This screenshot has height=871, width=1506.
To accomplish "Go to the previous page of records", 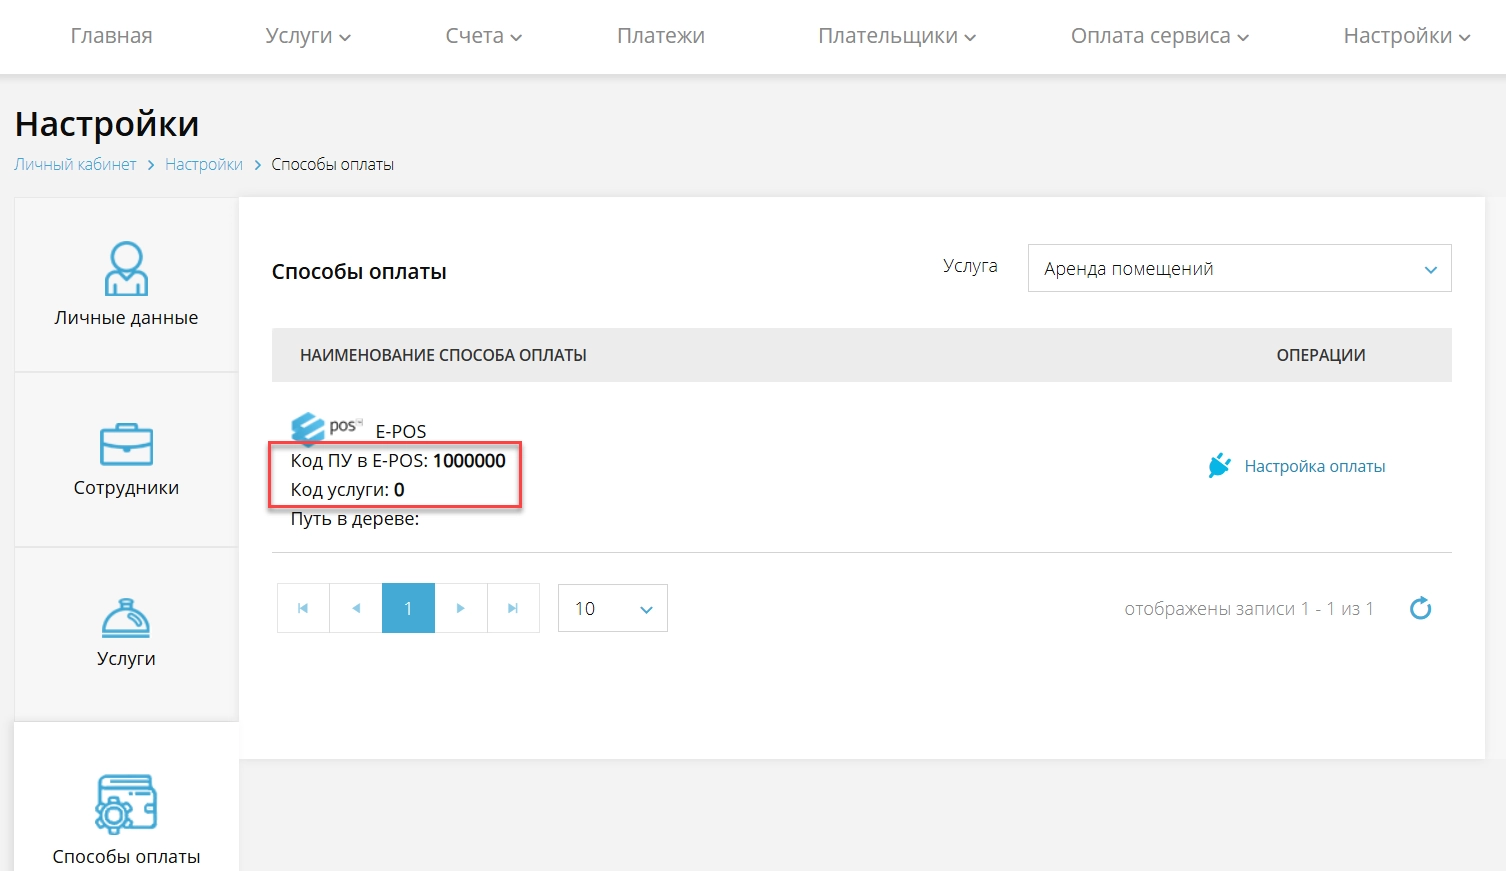I will tap(356, 608).
